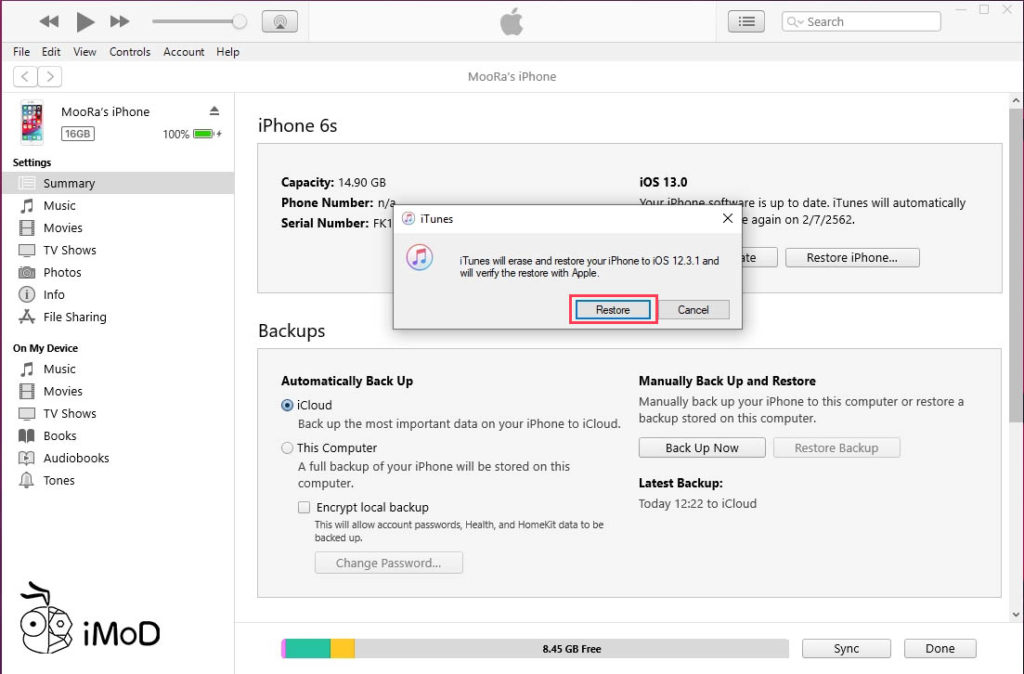Open the File menu
1024x674 pixels.
click(x=22, y=52)
